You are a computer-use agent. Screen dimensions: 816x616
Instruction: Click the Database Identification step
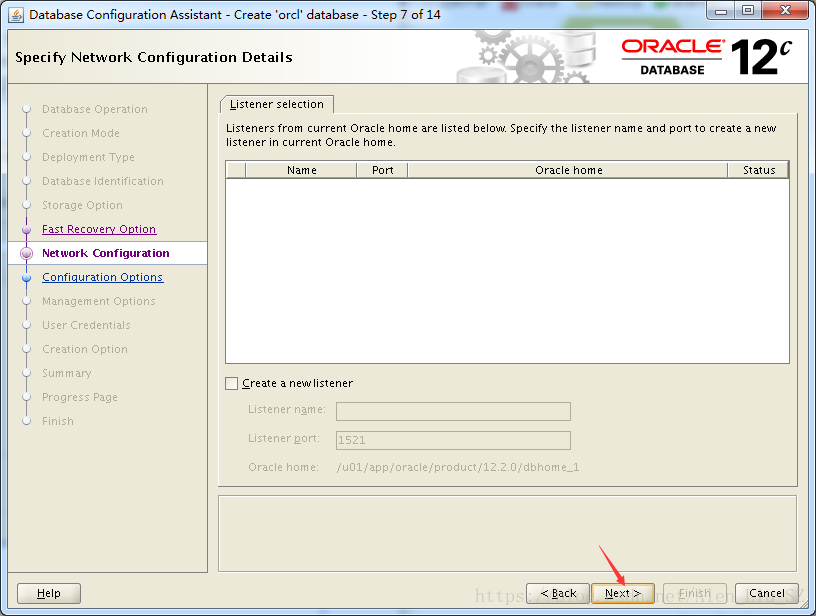tap(103, 181)
